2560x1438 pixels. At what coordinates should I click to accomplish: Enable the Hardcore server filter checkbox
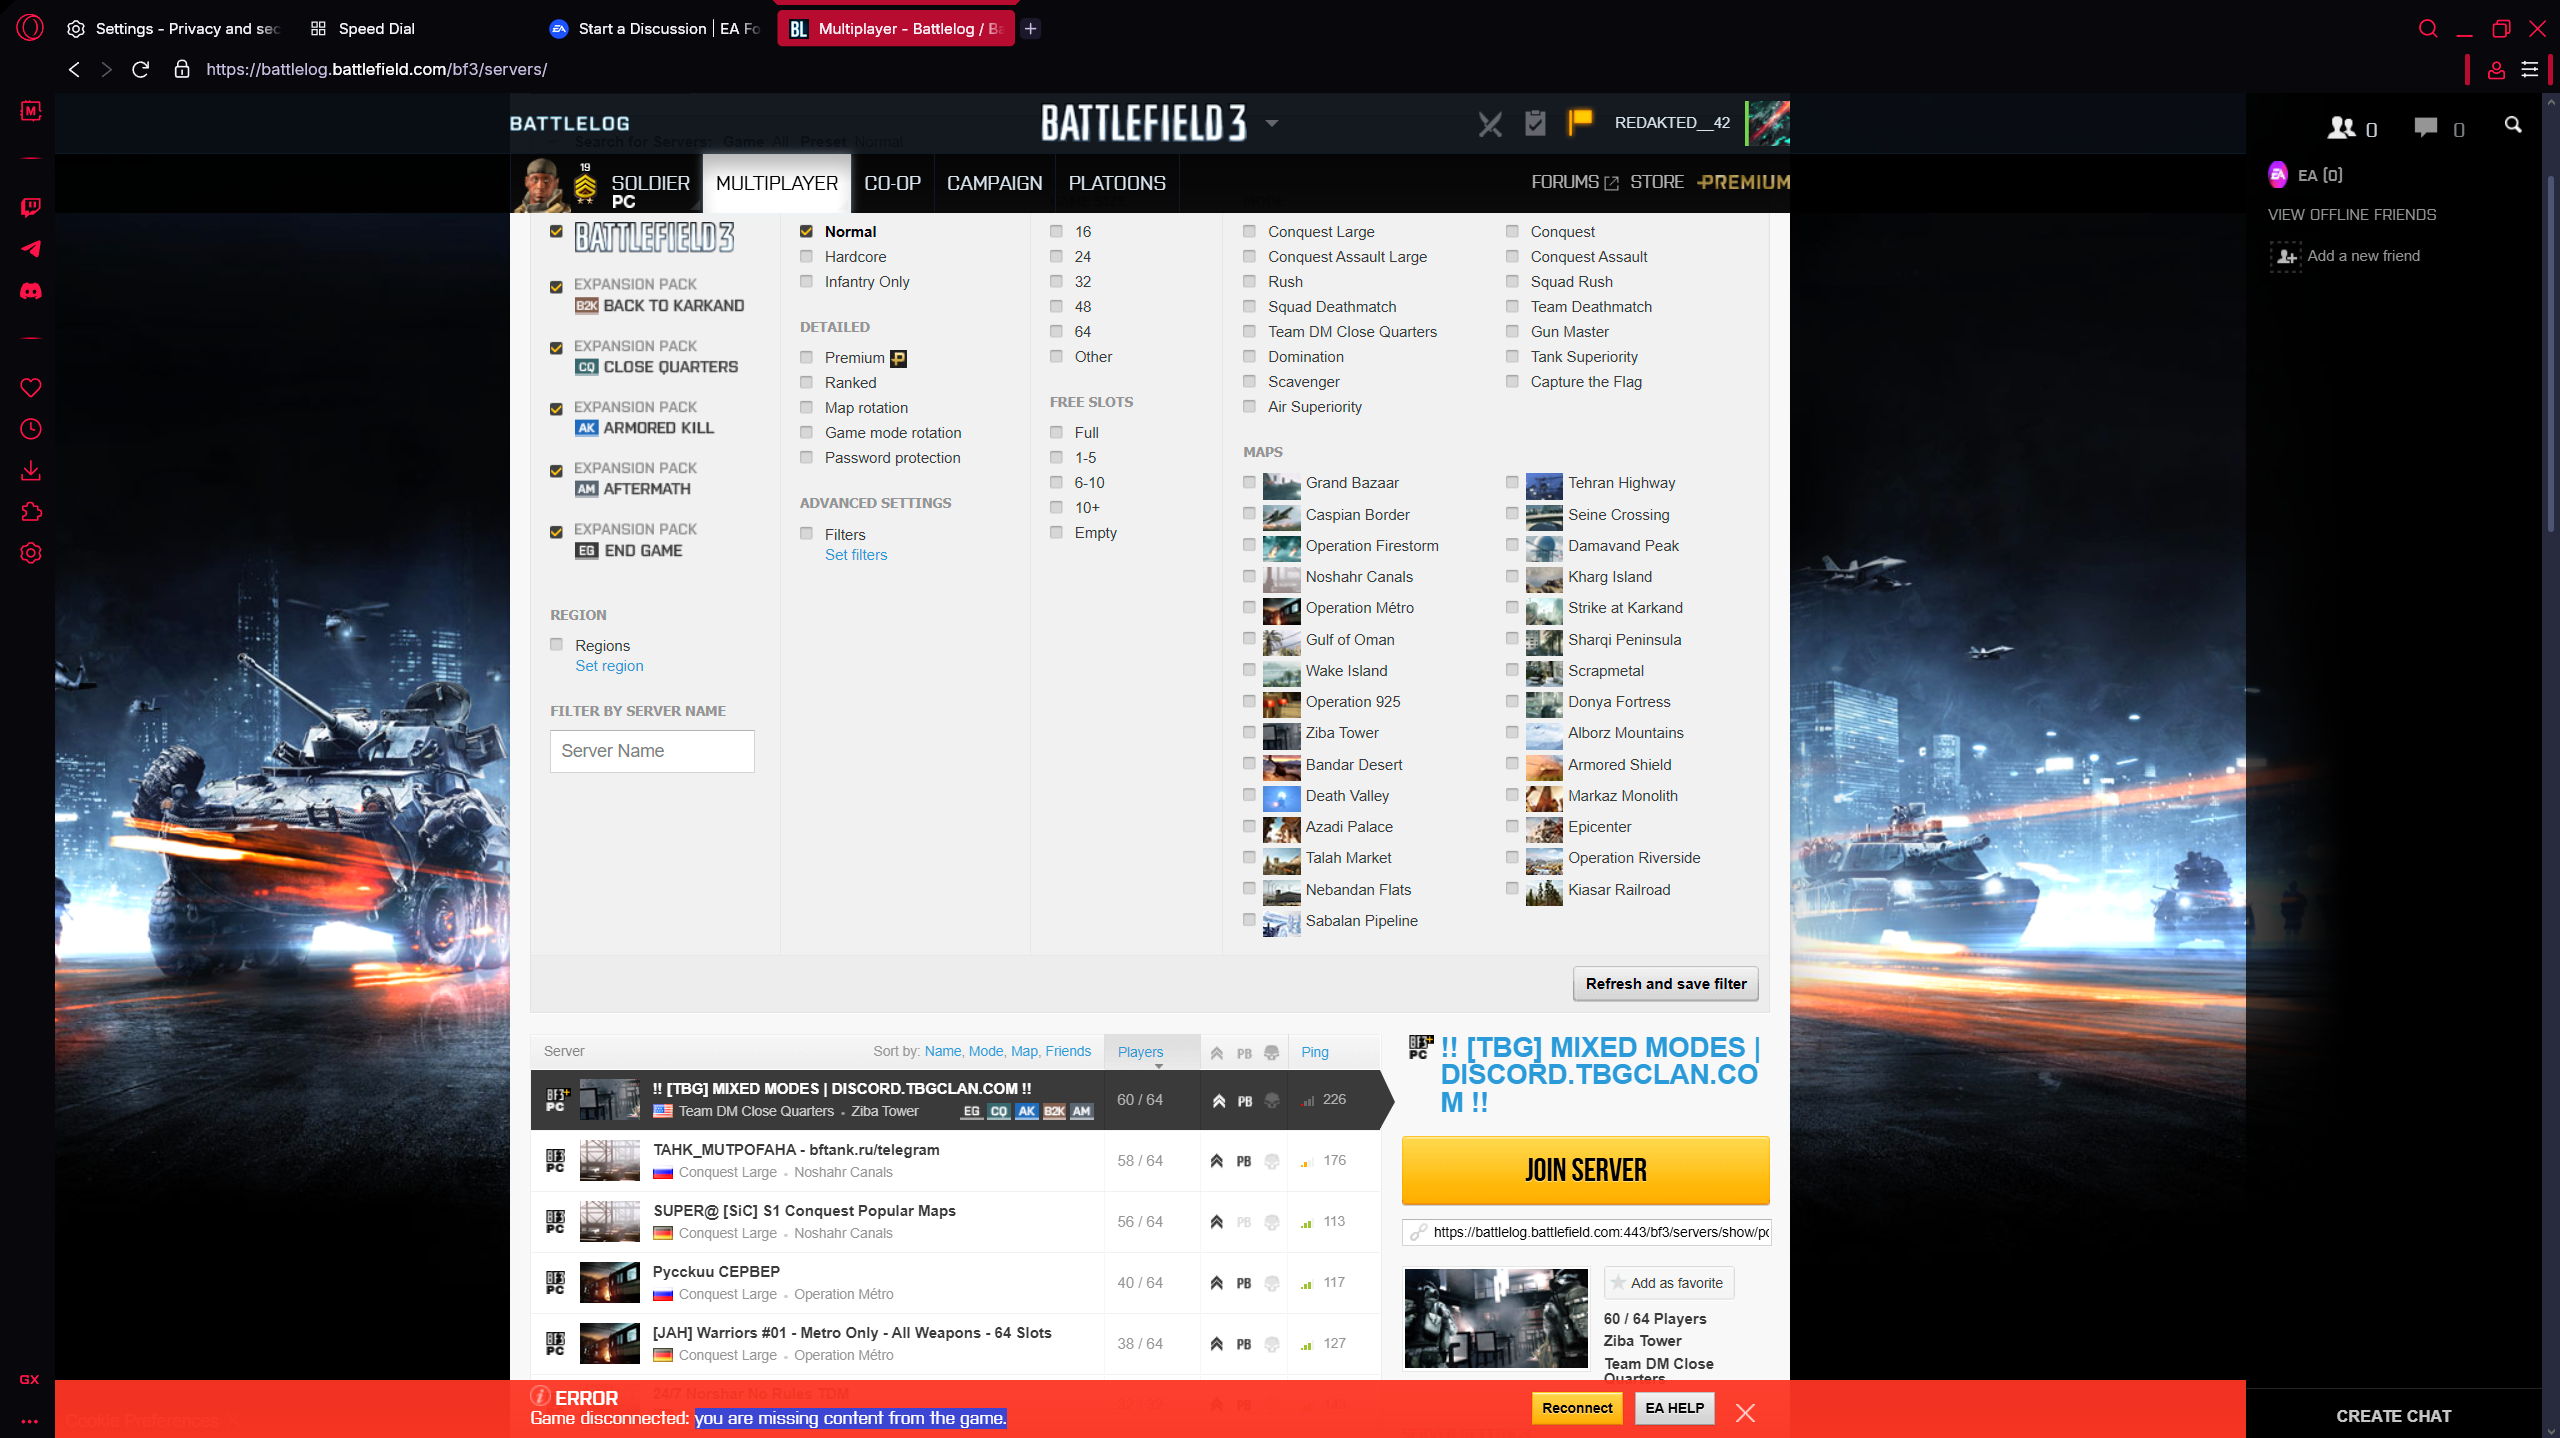[x=807, y=256]
